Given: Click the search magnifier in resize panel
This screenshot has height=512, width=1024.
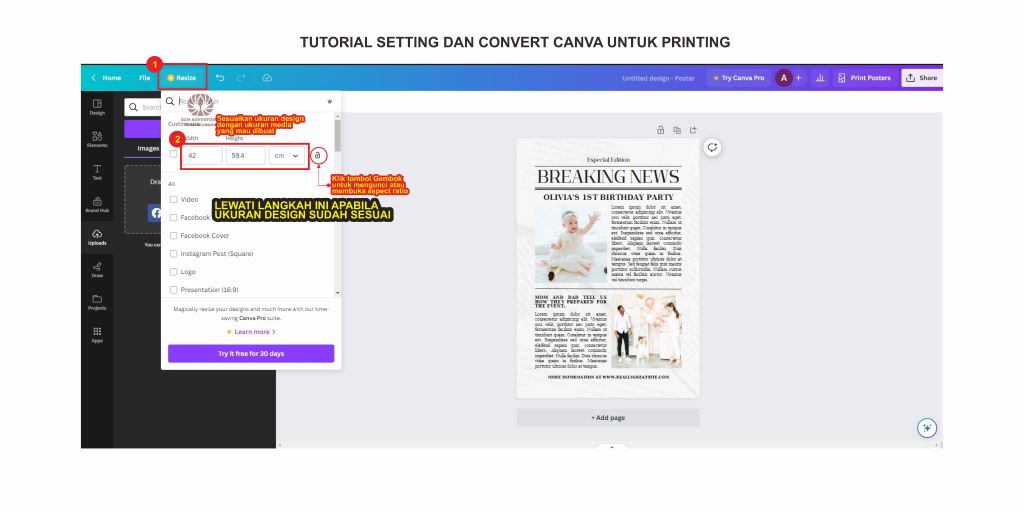Looking at the screenshot, I should point(170,101).
